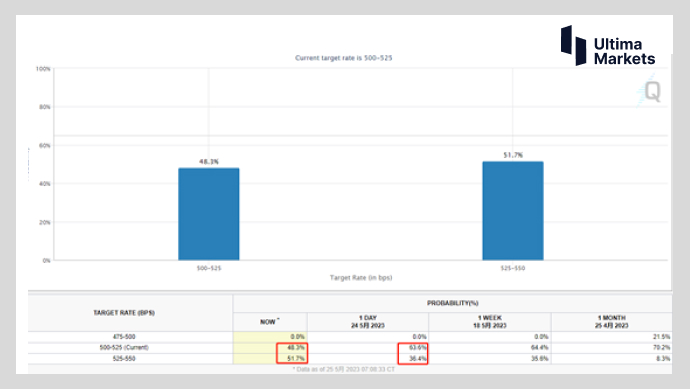
Task: Click the PROBABILITY(%) table header
Action: point(452,303)
